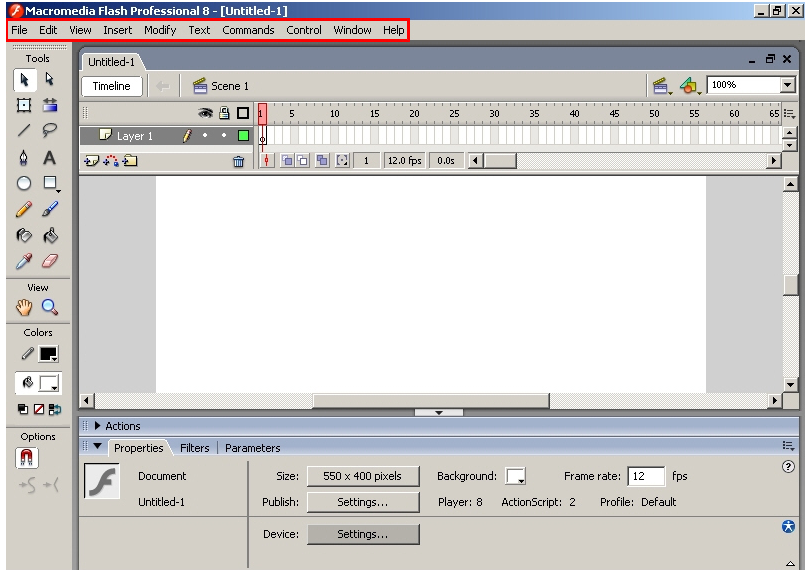Open the Properties panel options menu
This screenshot has height=572, width=806.
pos(789,446)
